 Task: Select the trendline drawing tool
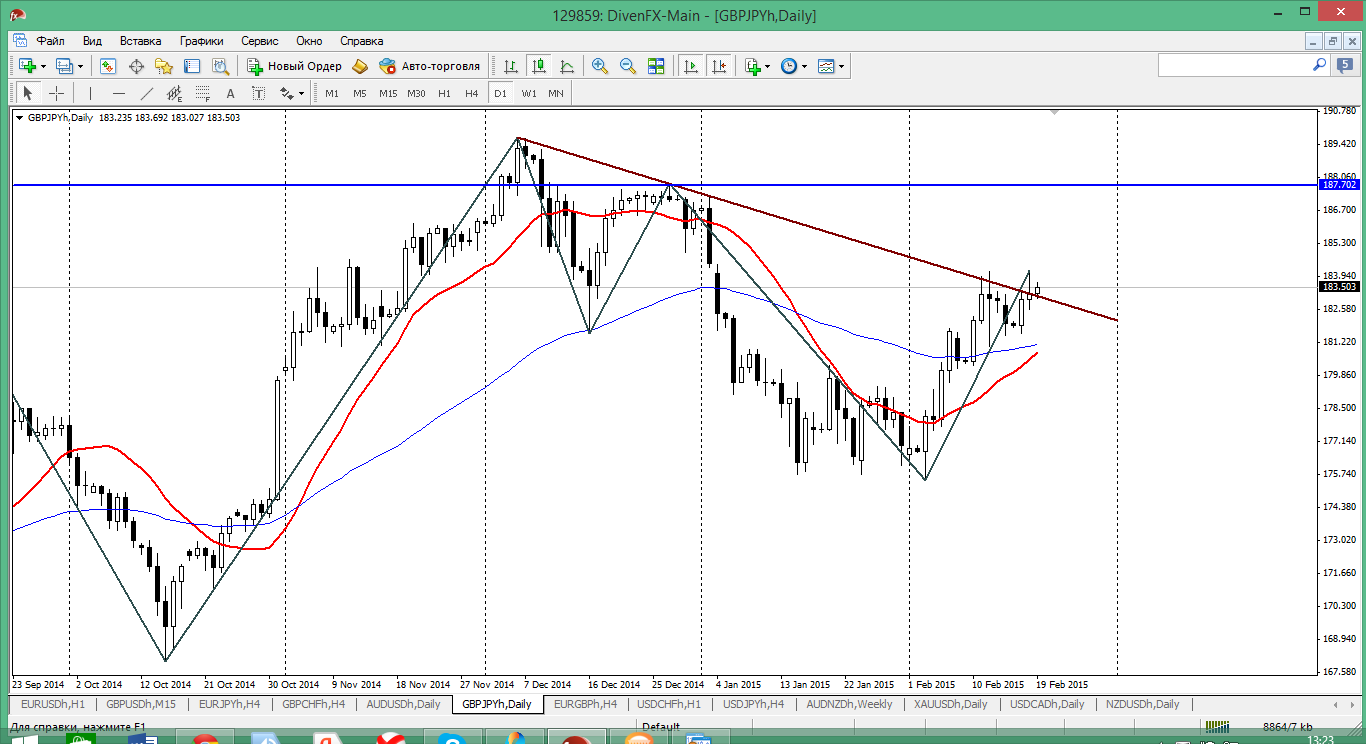coord(147,93)
